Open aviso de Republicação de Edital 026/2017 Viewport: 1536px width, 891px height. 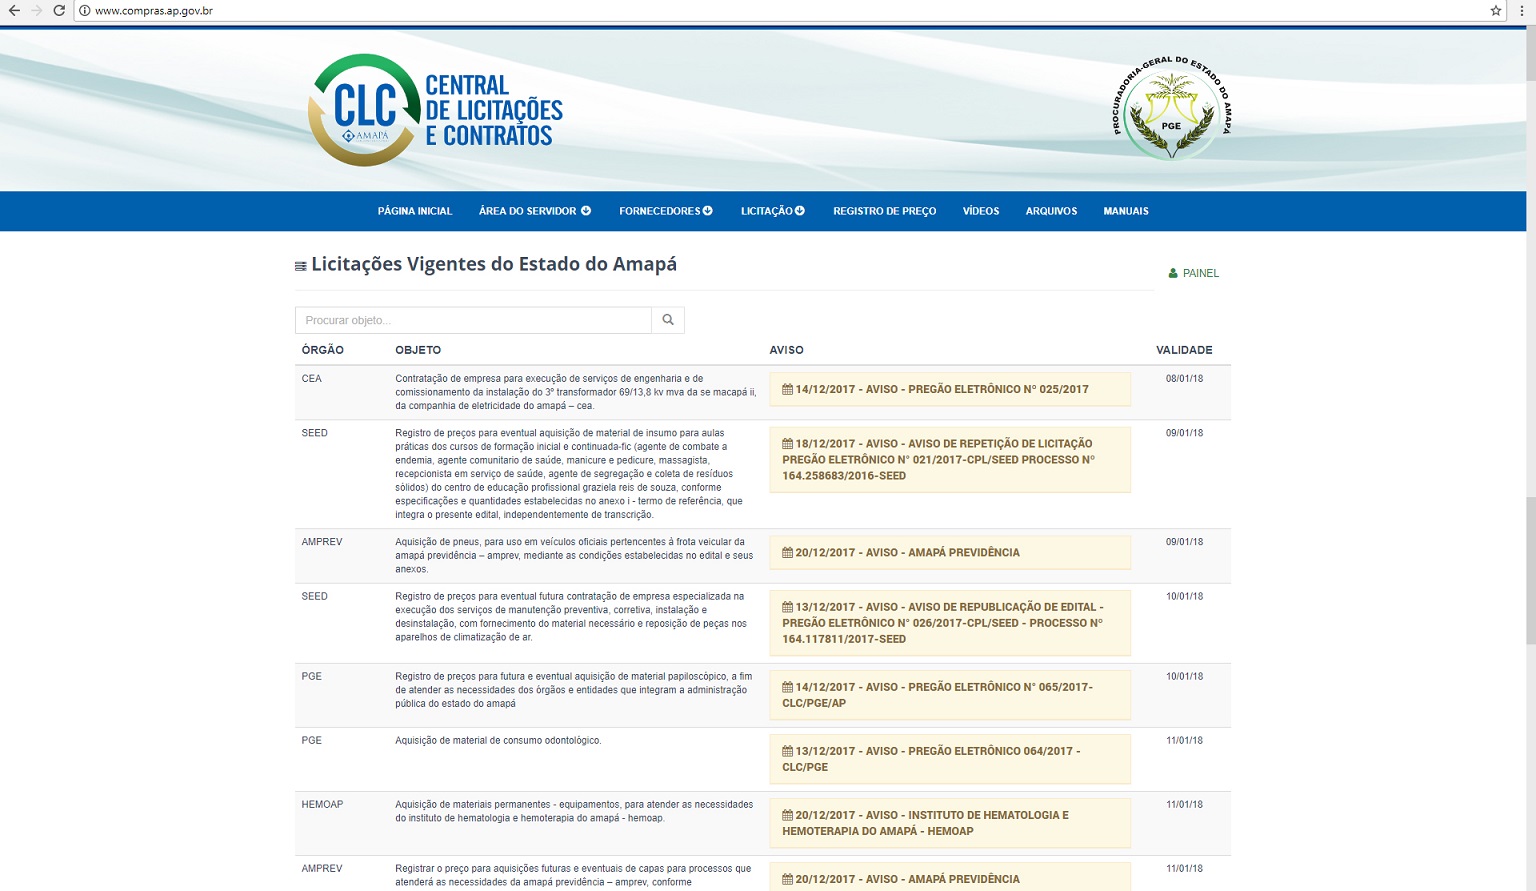[x=950, y=623]
